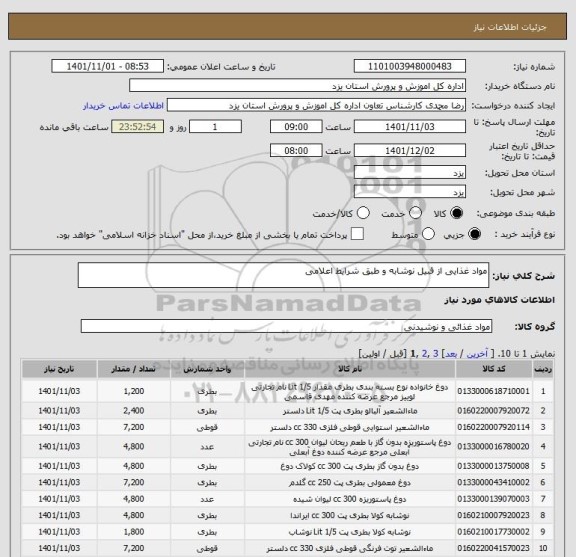The image size is (576, 557).
Task: Click product code 0160220007920114
Action: coord(493,427)
